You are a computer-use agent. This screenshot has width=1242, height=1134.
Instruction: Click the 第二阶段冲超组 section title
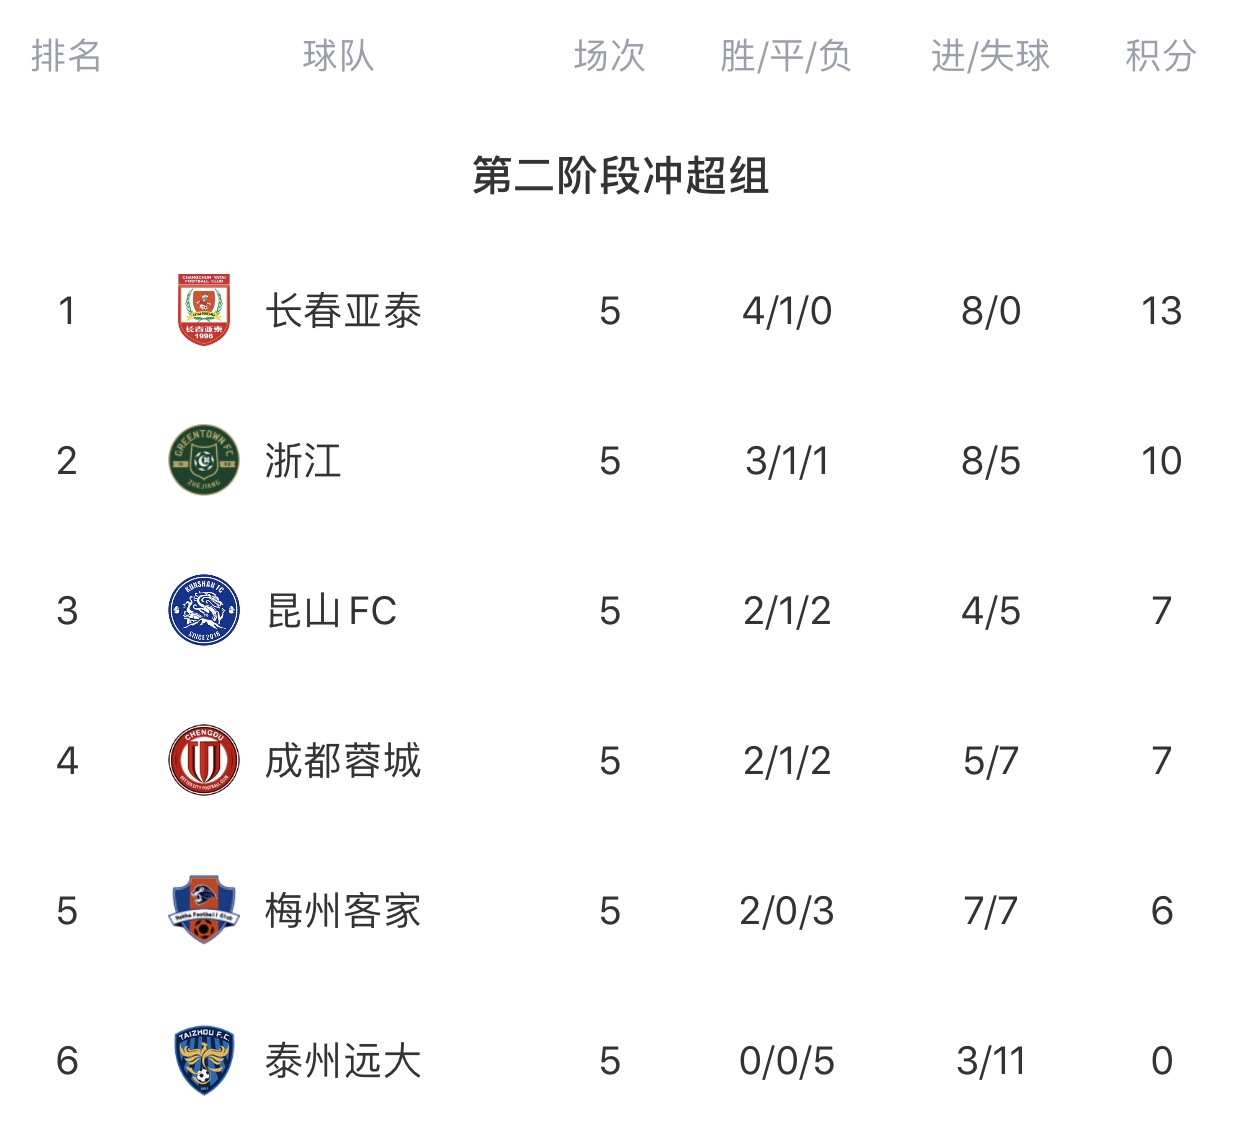click(x=621, y=176)
